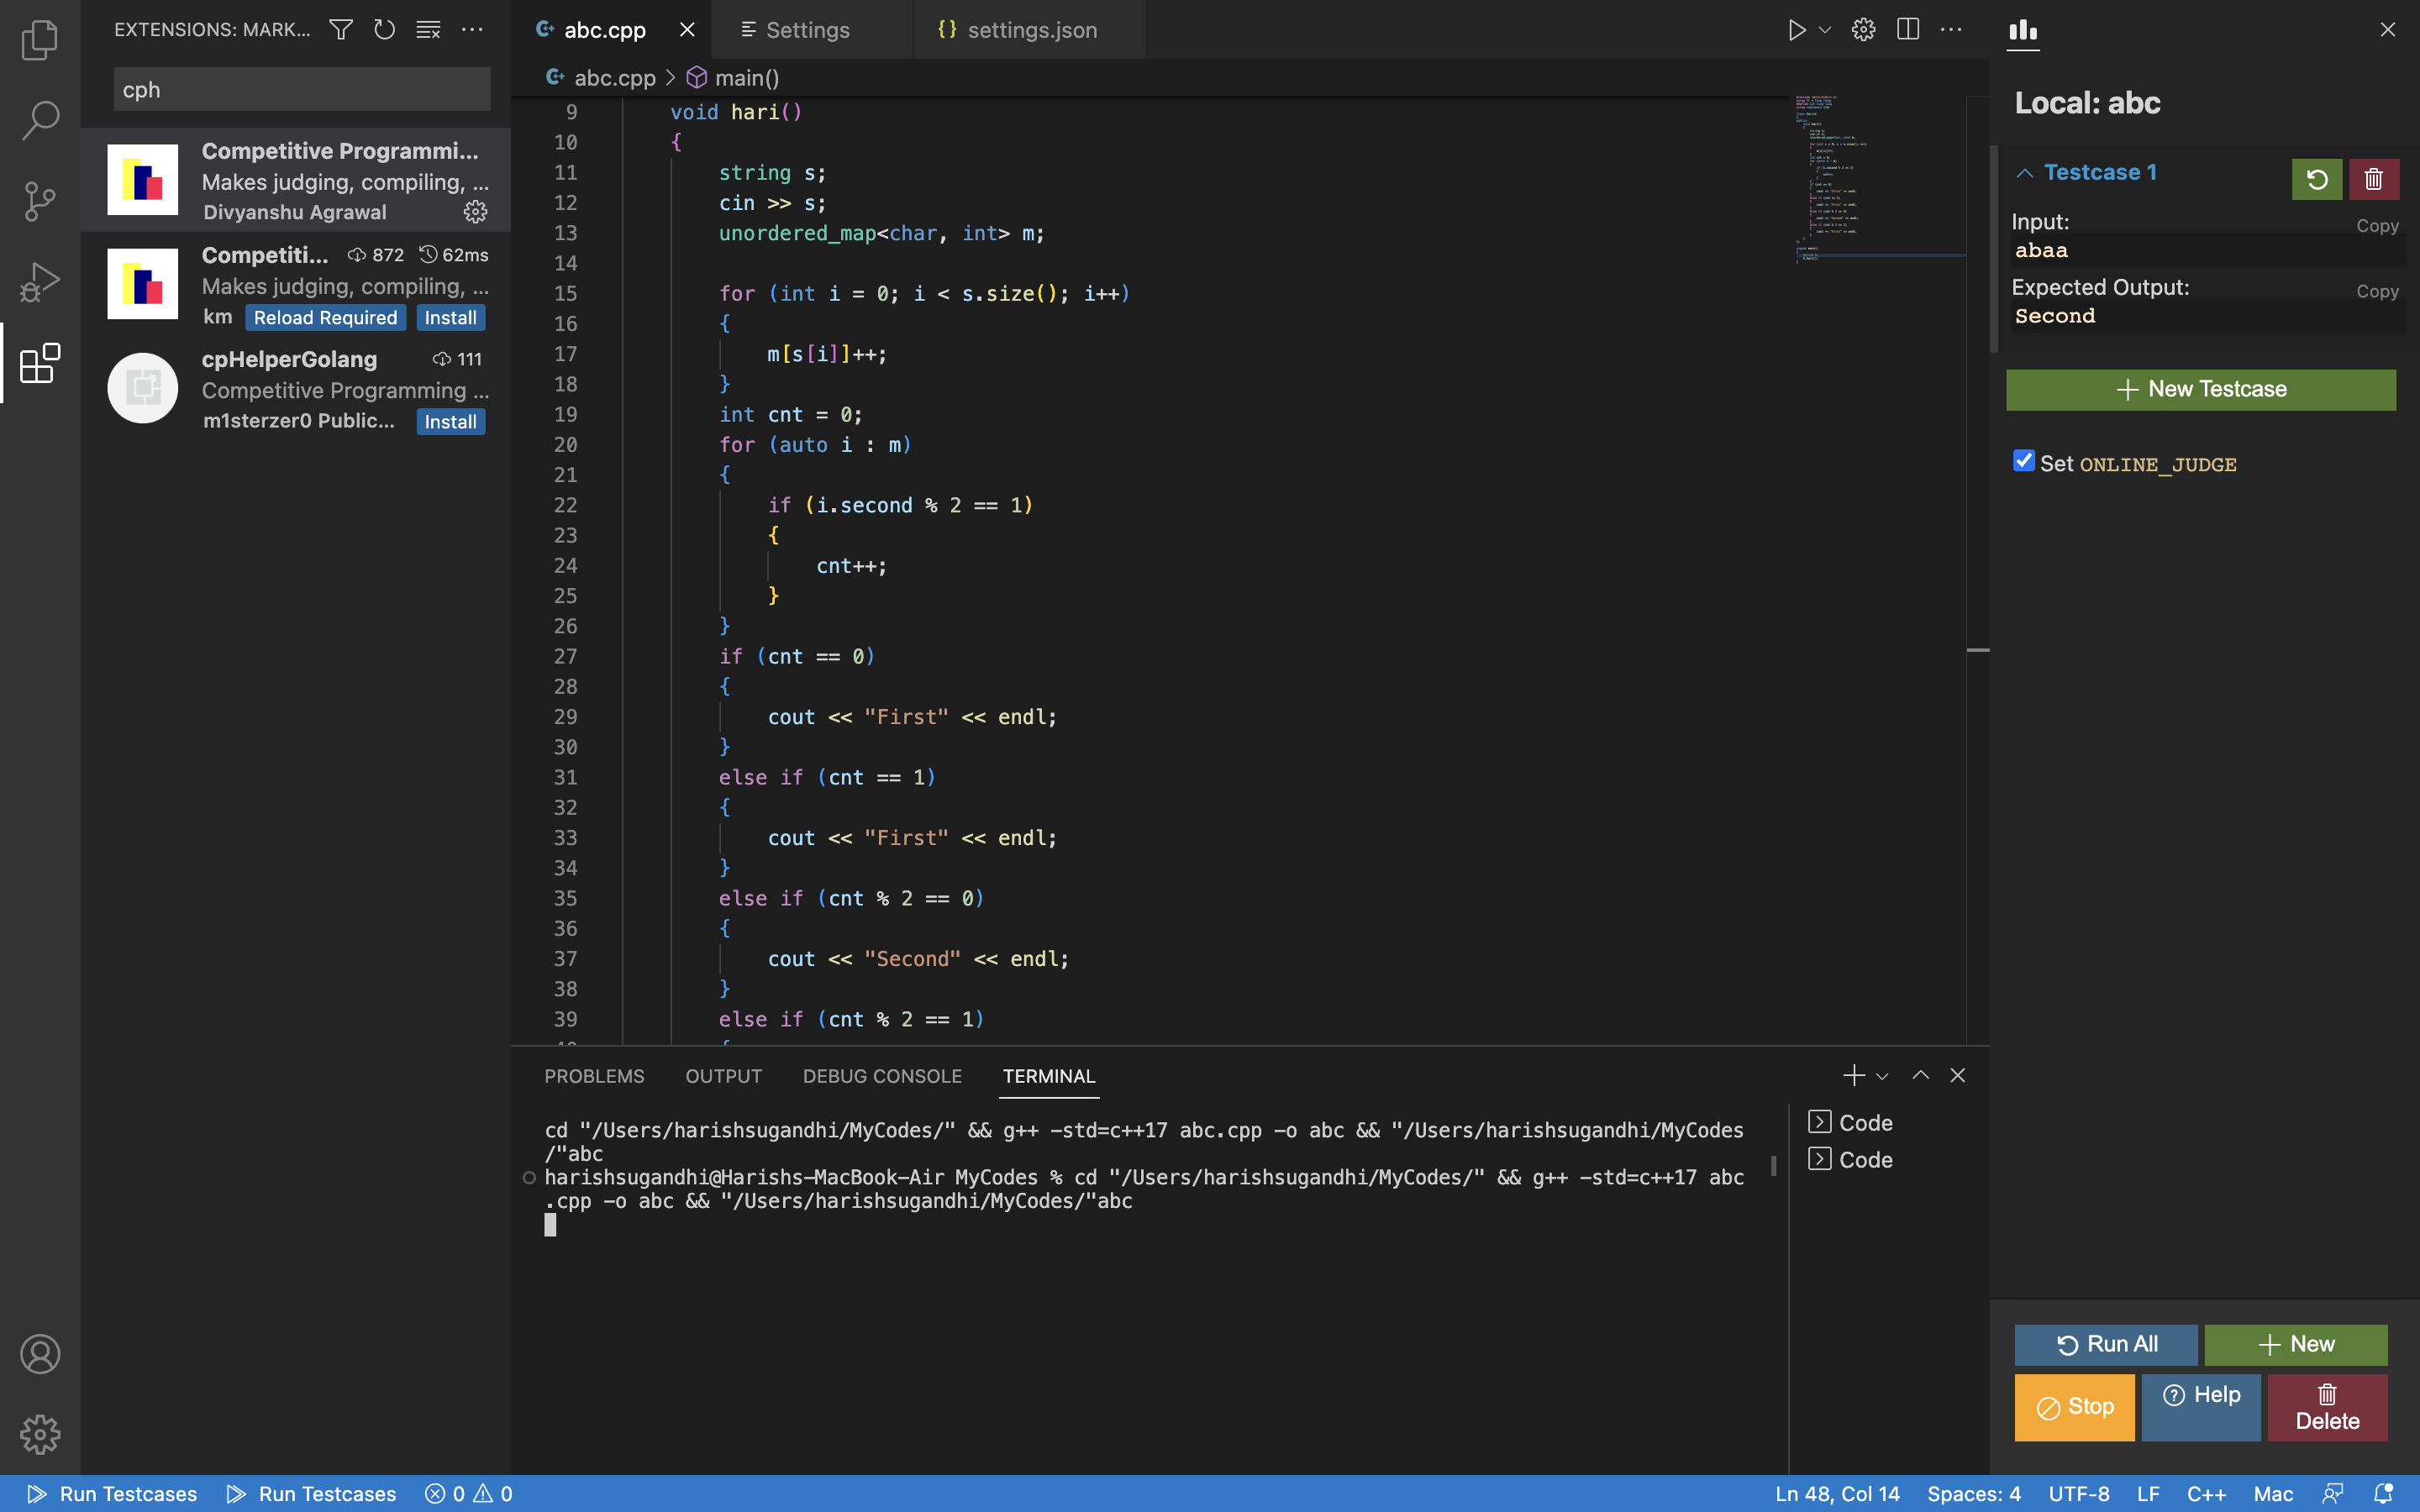This screenshot has width=2420, height=1512.
Task: Install the km Competitive extension
Action: pyautogui.click(x=450, y=318)
